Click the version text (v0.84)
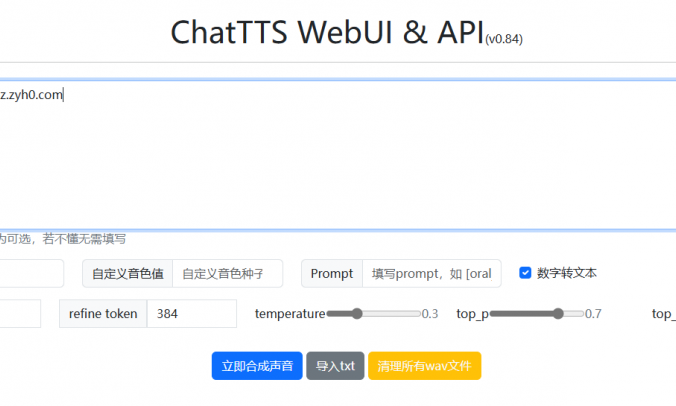Screen dimensions: 676x406 coord(504,39)
